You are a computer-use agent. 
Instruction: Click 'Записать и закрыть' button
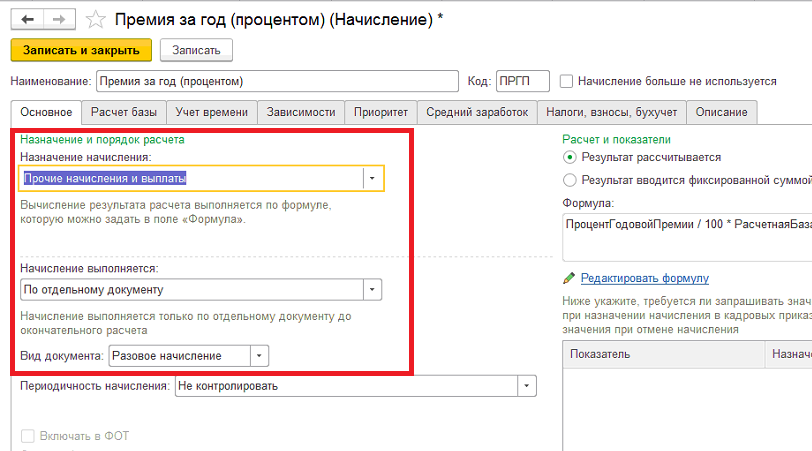pyautogui.click(x=81, y=50)
